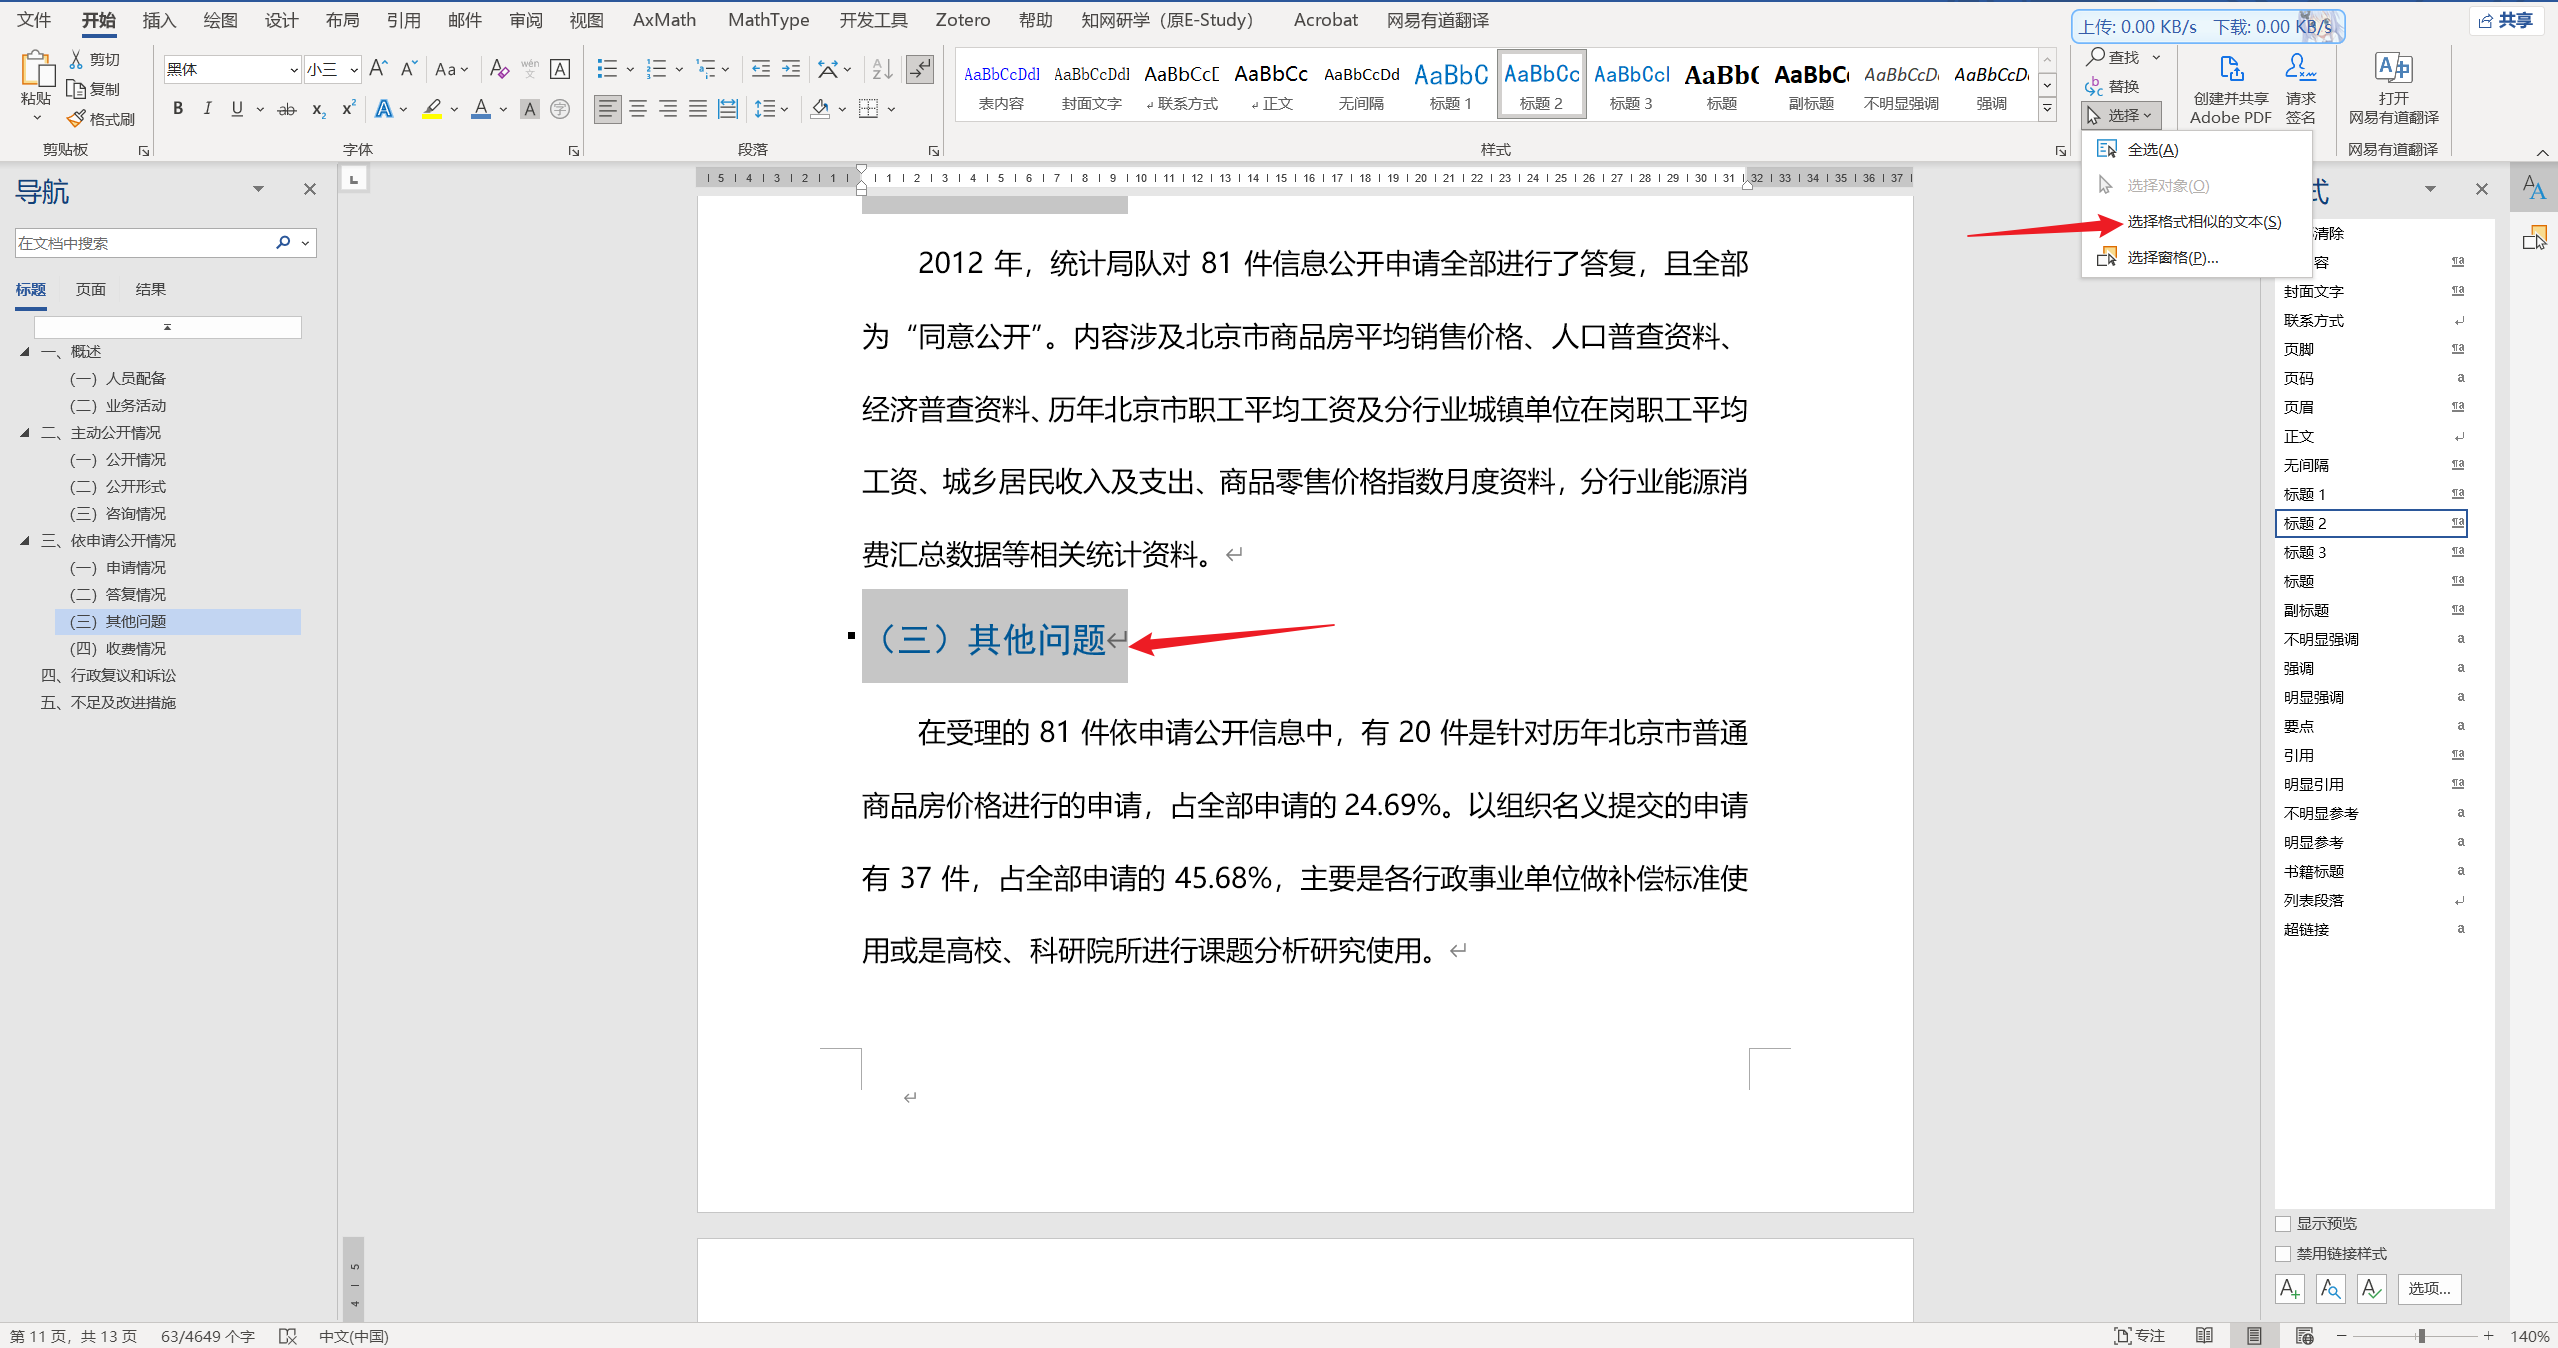Apply italic formatting button
The width and height of the screenshot is (2558, 1348).
(x=207, y=109)
